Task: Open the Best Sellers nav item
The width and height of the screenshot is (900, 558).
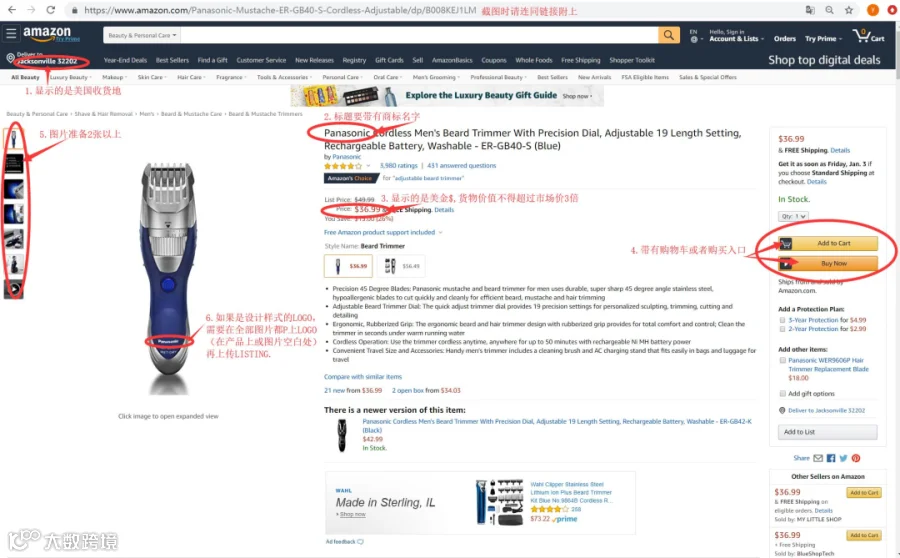Action: (172, 60)
